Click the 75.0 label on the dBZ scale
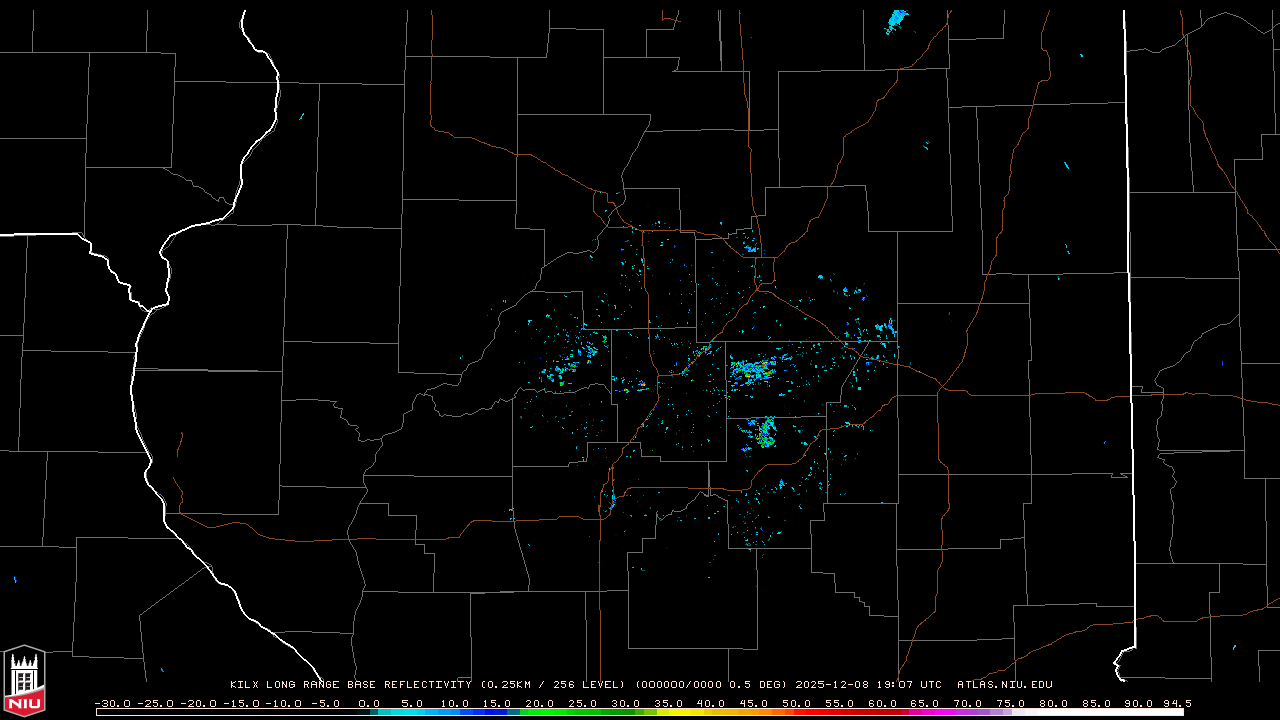The image size is (1280, 720). pos(1011,703)
